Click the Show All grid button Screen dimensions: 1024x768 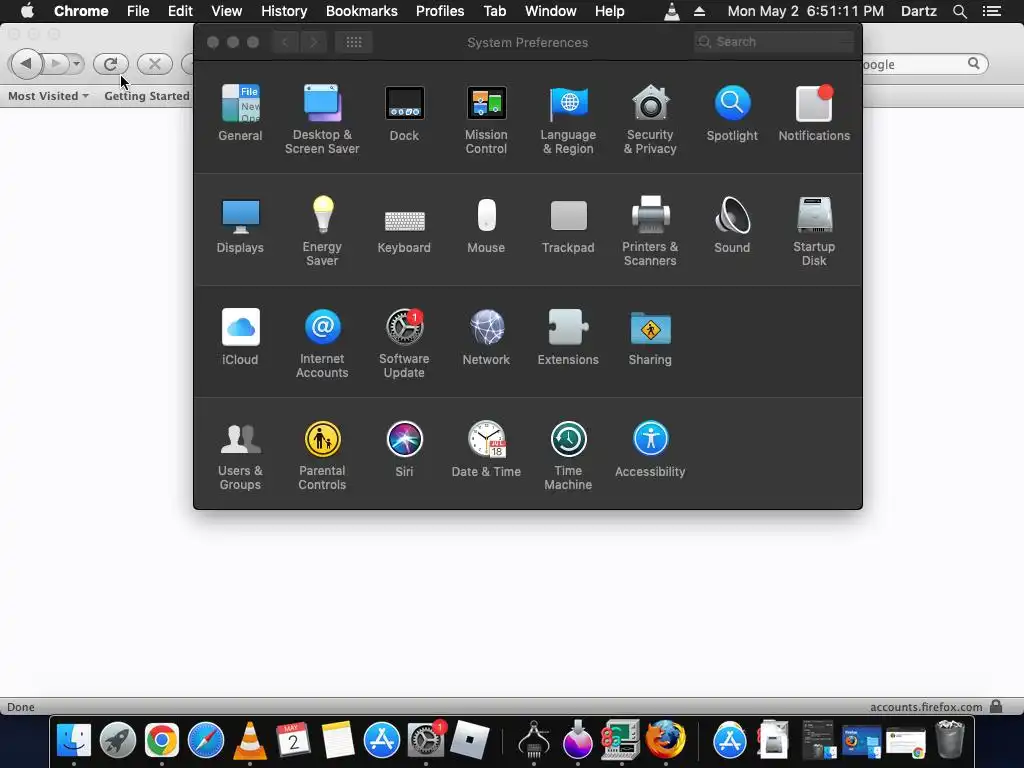(354, 42)
